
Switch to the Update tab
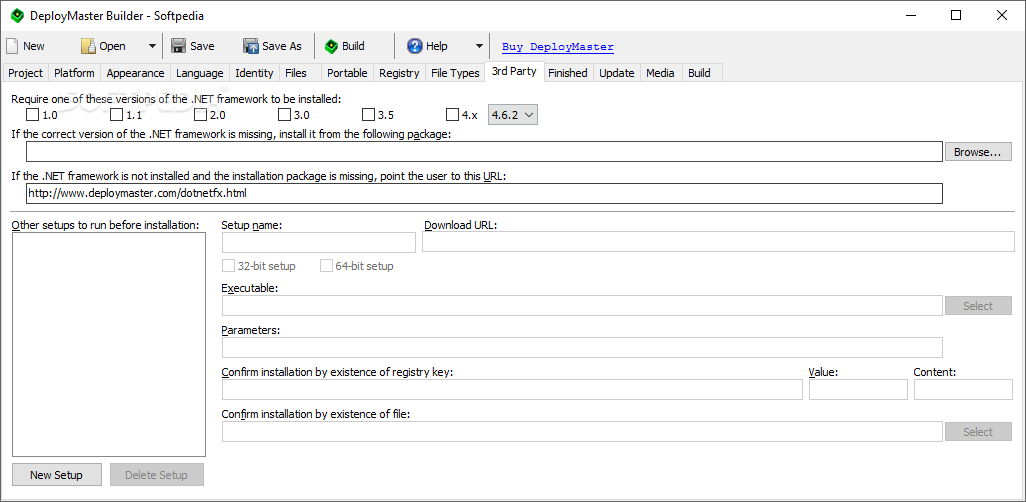point(616,73)
